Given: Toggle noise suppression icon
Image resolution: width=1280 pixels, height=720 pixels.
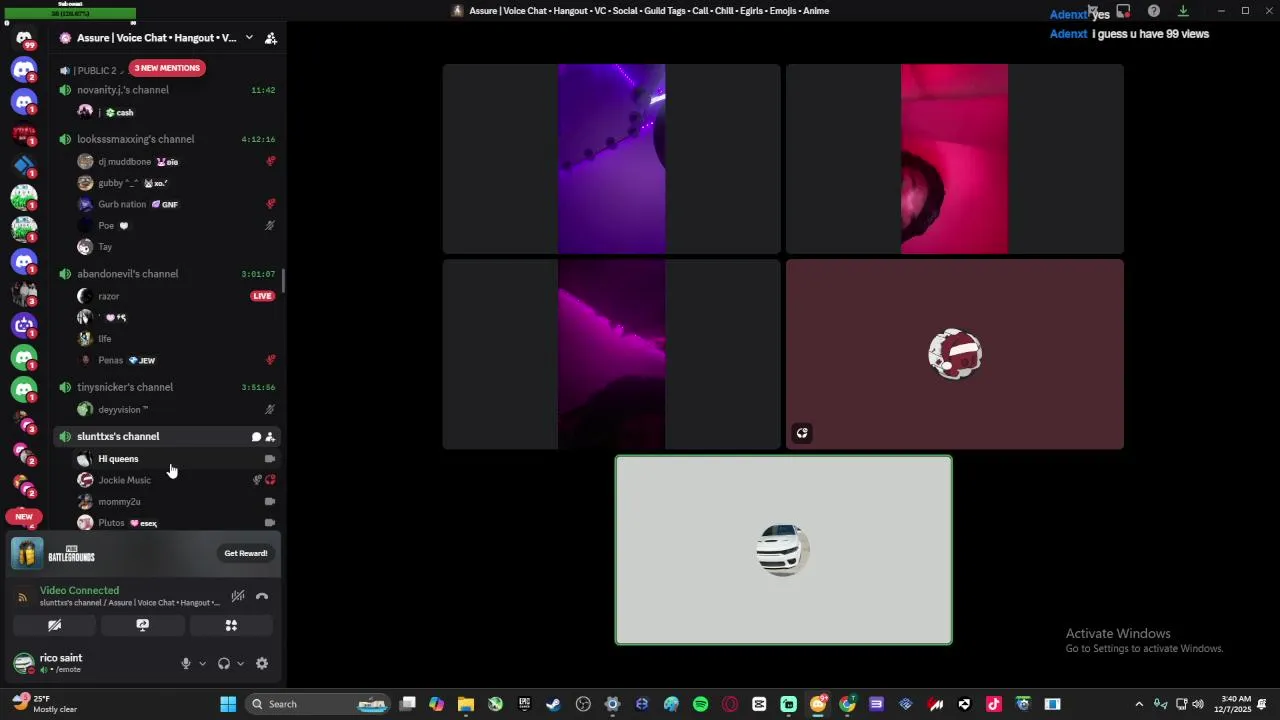Looking at the screenshot, I should click(238, 596).
